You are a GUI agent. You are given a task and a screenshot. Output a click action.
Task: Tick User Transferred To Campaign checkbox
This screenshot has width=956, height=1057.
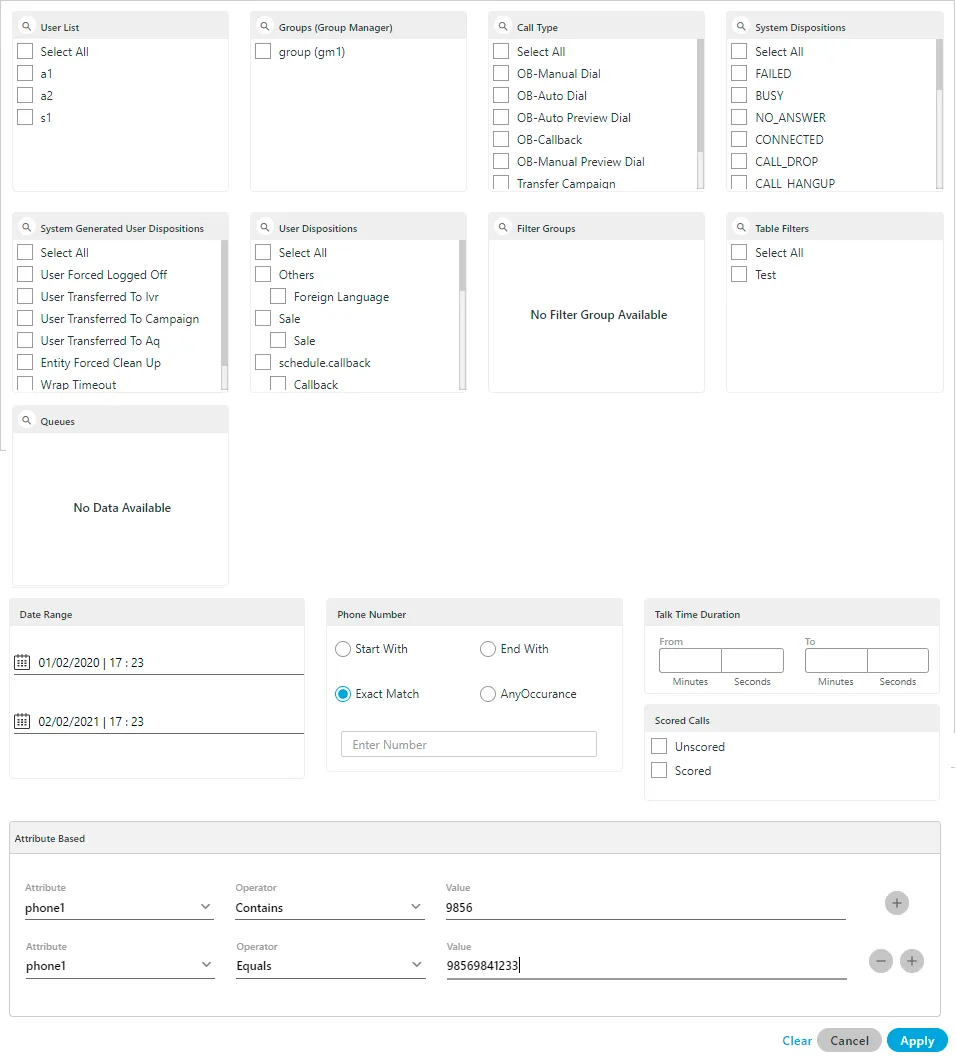tap(25, 318)
